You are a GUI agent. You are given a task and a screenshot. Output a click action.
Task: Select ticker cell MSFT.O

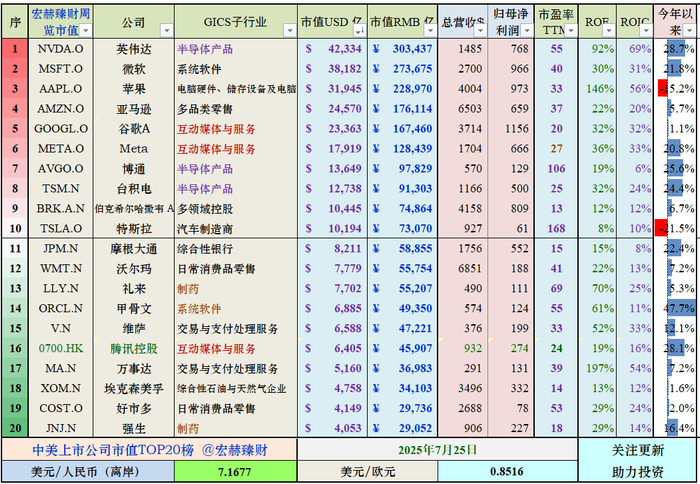click(61, 69)
